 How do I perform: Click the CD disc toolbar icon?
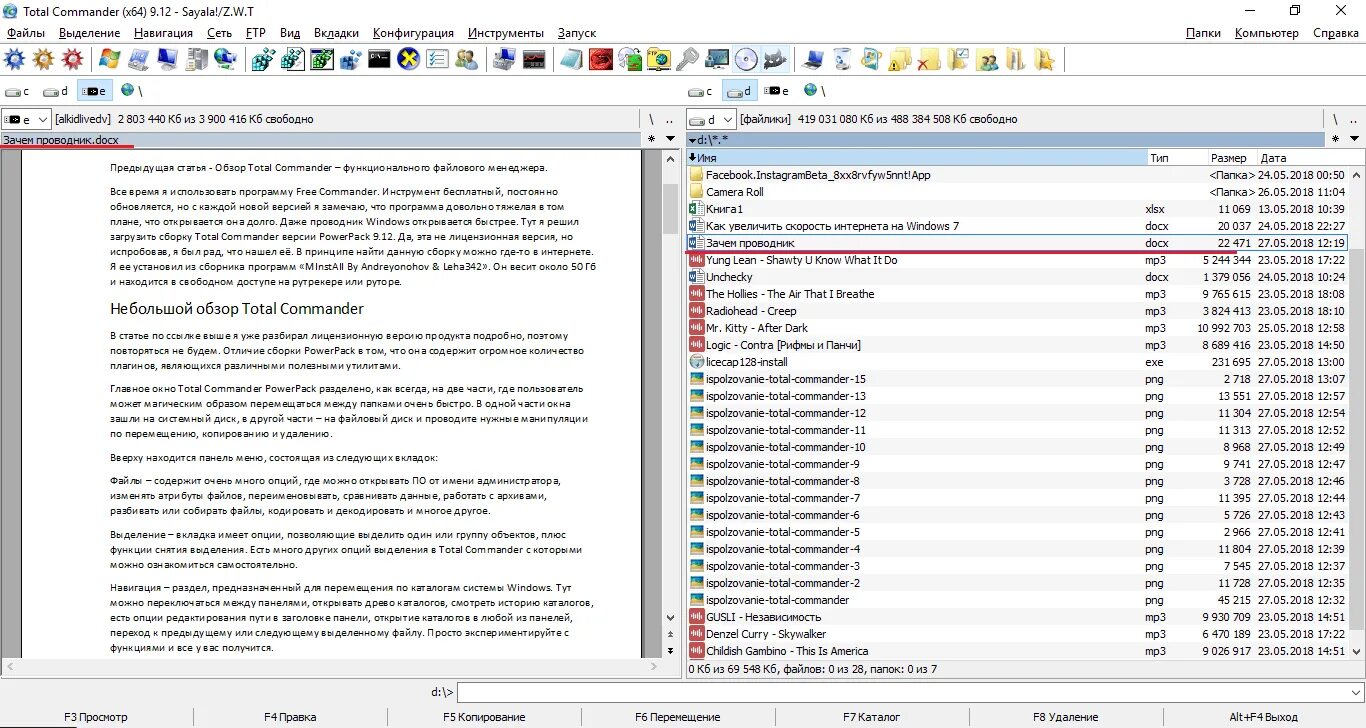[746, 59]
